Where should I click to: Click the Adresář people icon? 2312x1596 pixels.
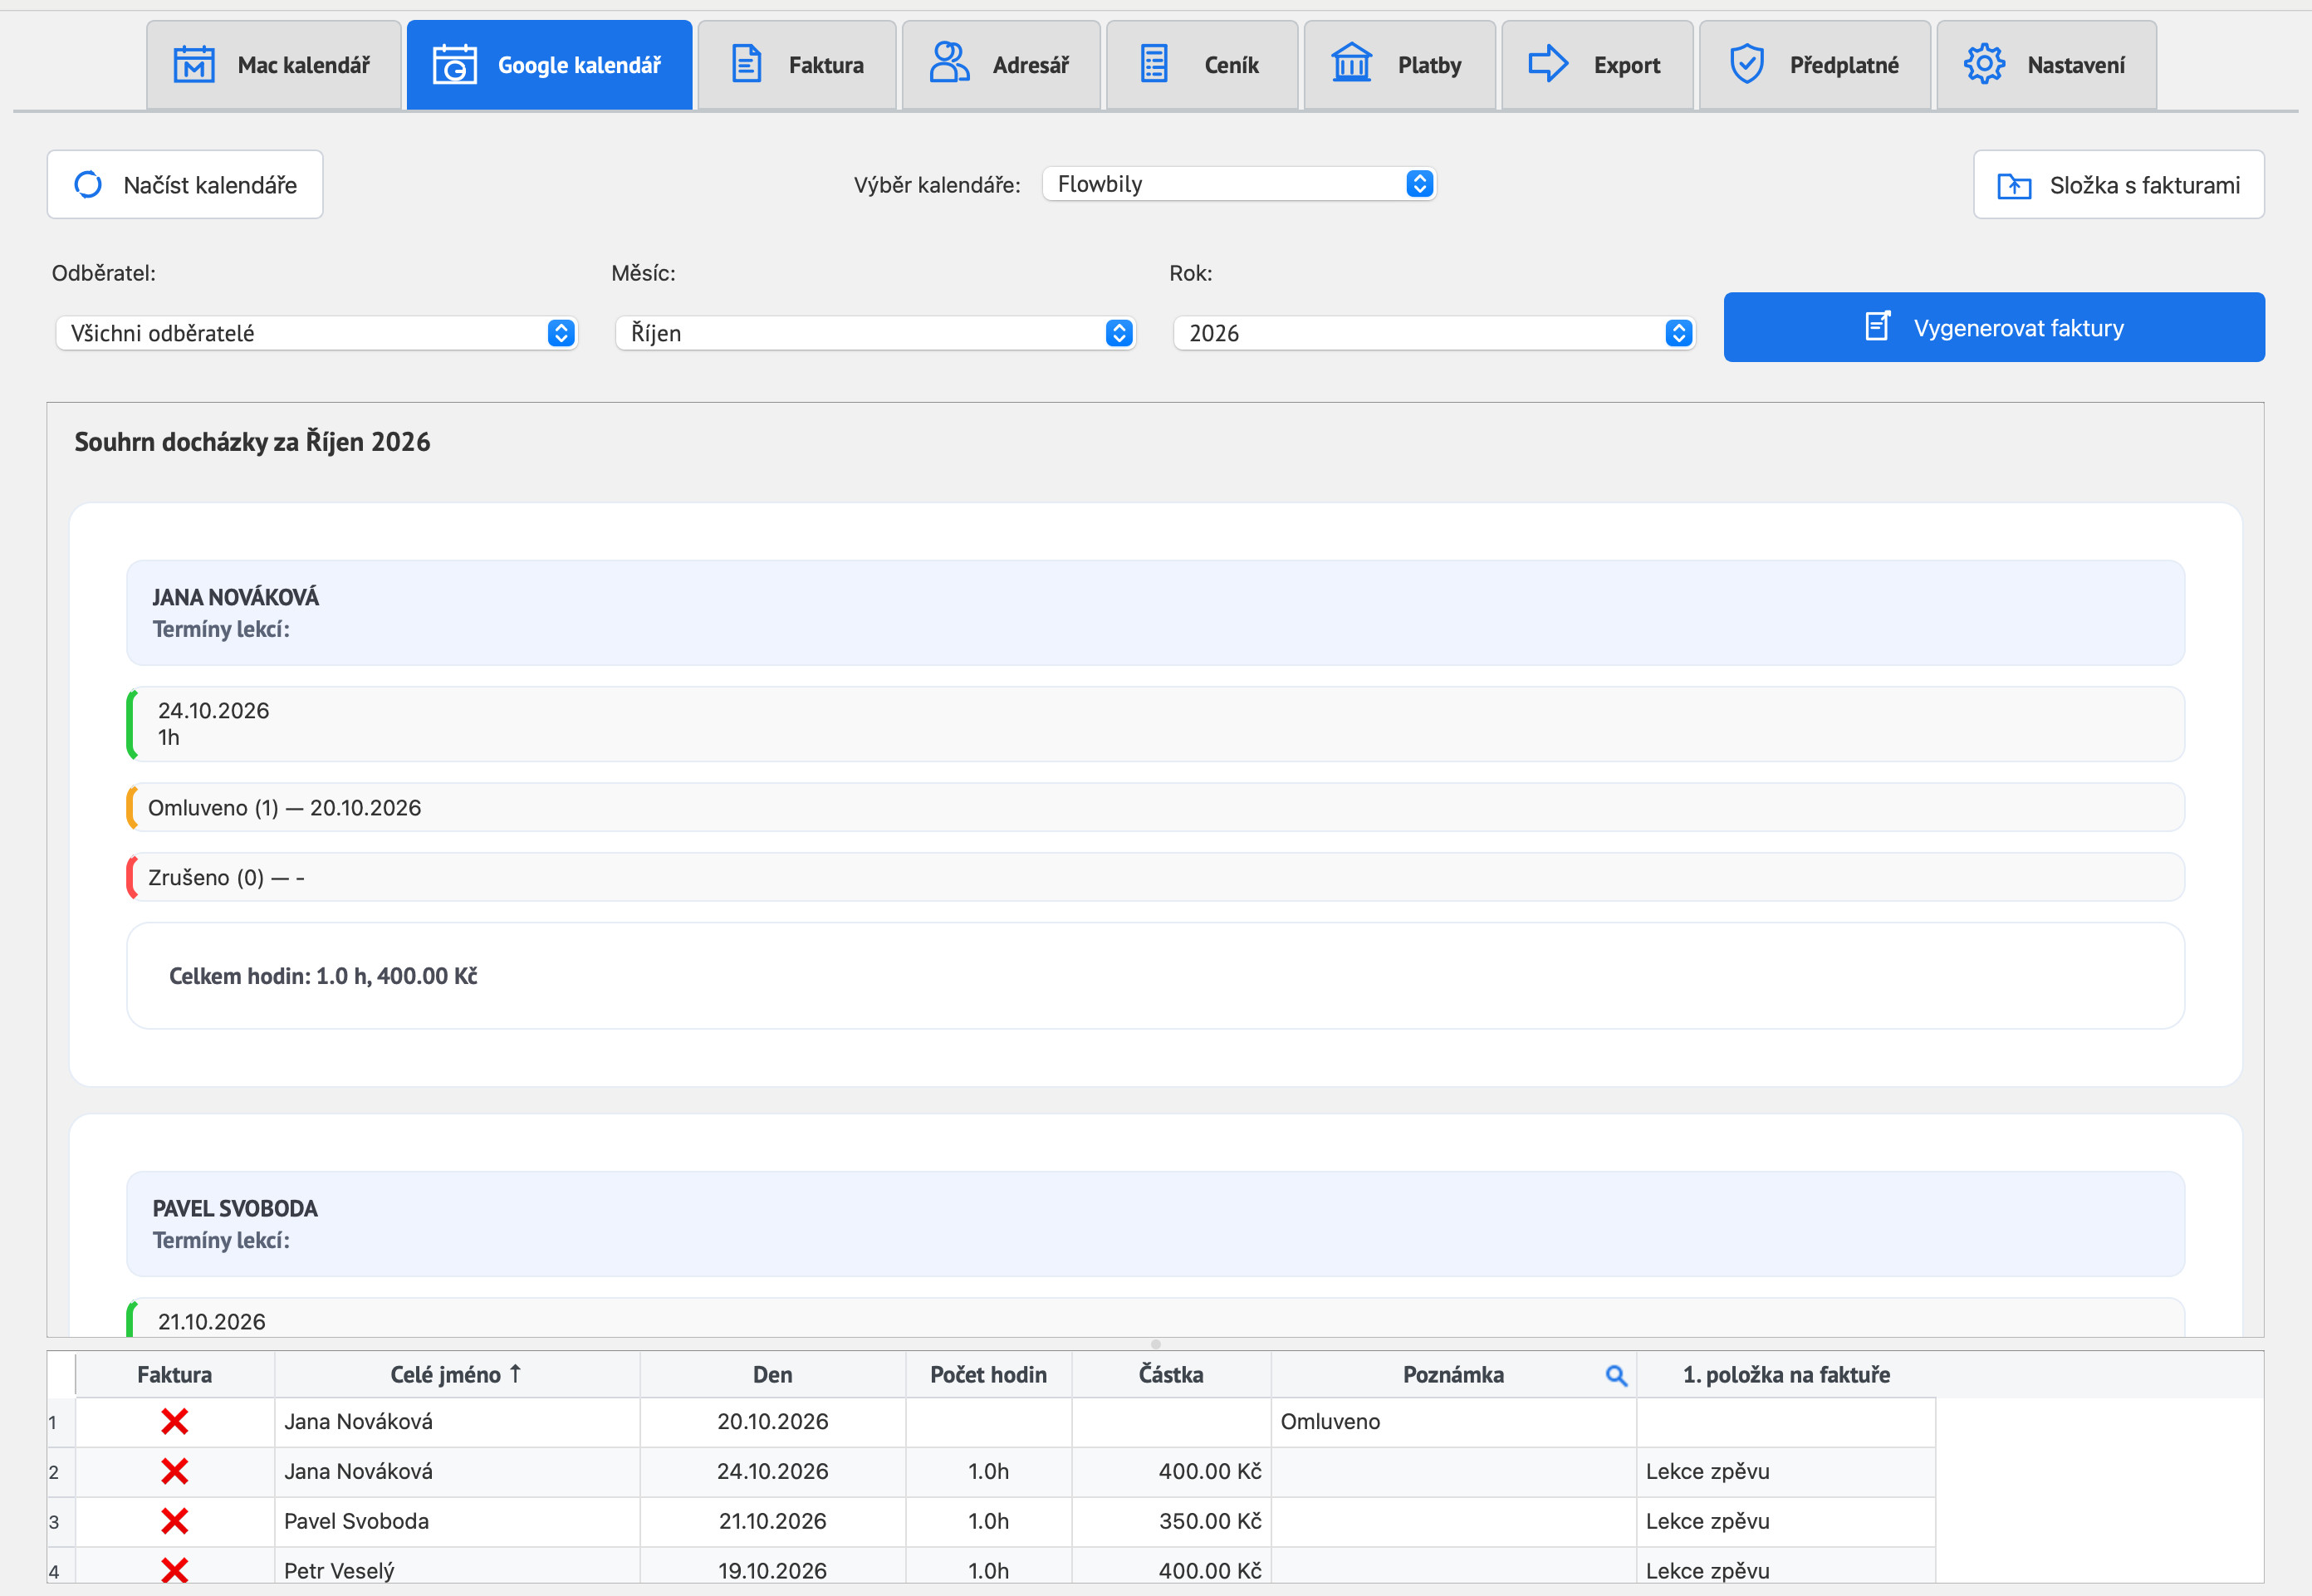click(949, 63)
